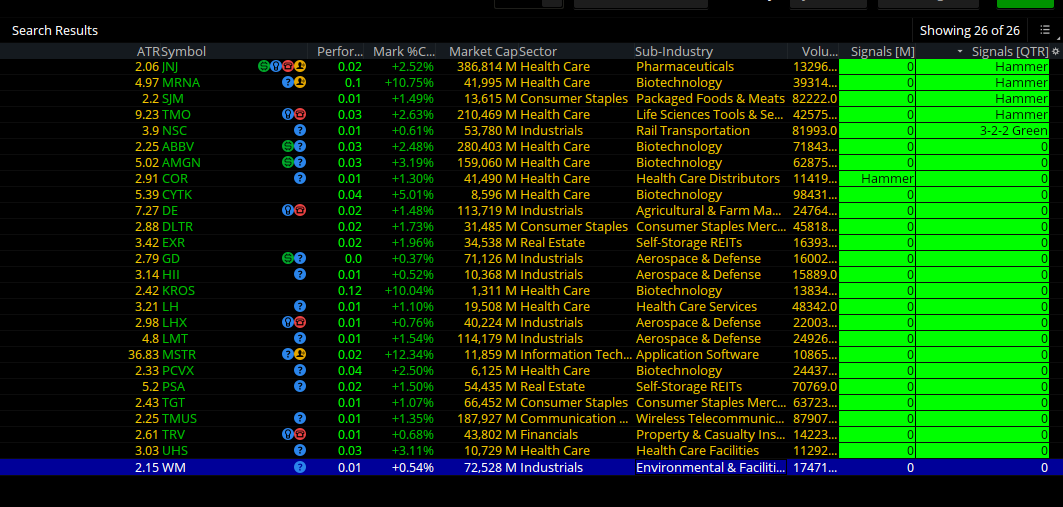Click the red phone icon in LHX row
The width and height of the screenshot is (1063, 507).
pos(300,323)
